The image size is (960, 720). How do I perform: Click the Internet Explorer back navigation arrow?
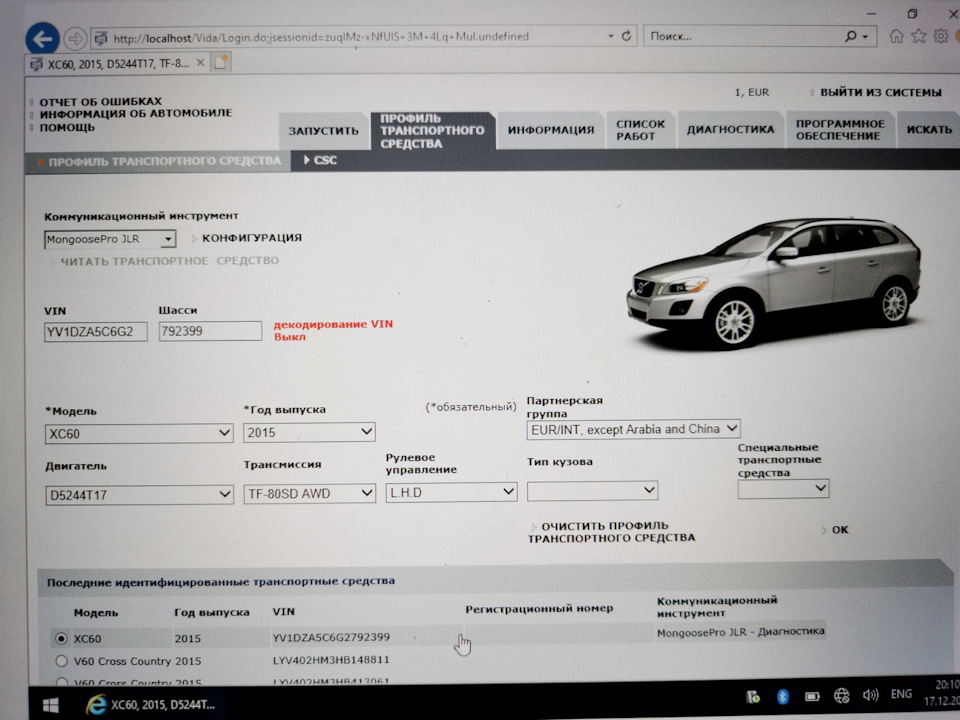40,38
